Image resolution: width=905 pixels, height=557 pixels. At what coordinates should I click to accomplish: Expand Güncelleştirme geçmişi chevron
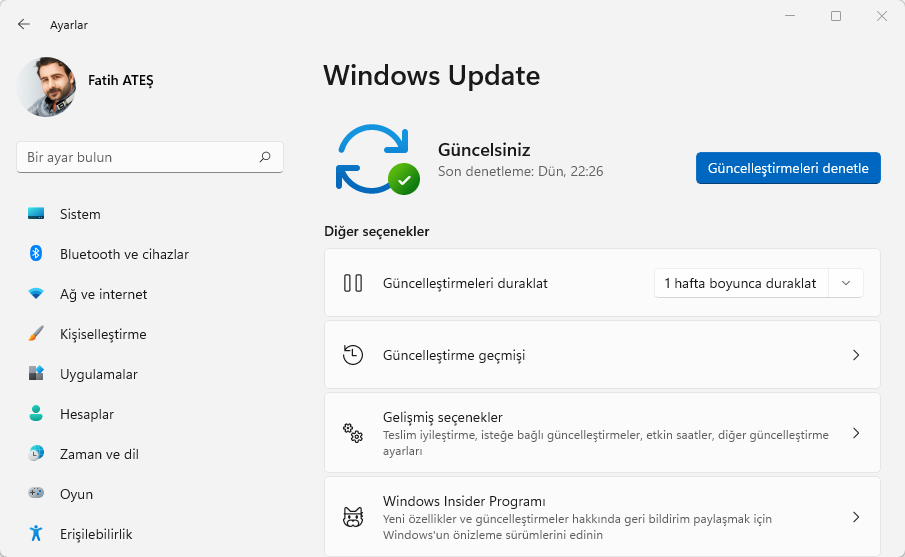[x=856, y=355]
